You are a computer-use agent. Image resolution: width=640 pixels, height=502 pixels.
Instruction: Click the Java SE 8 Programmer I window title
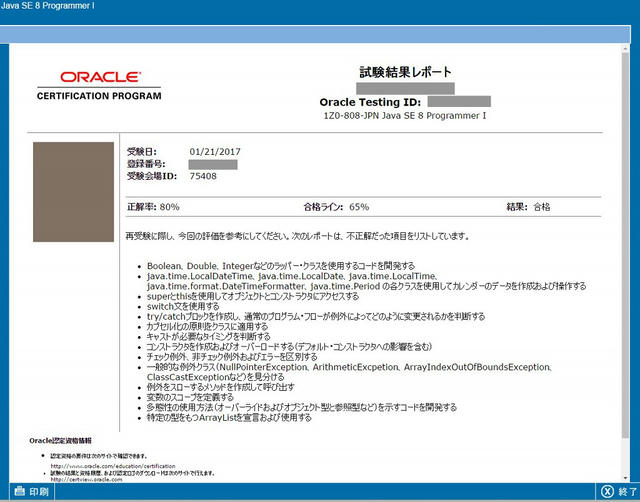pos(47,6)
